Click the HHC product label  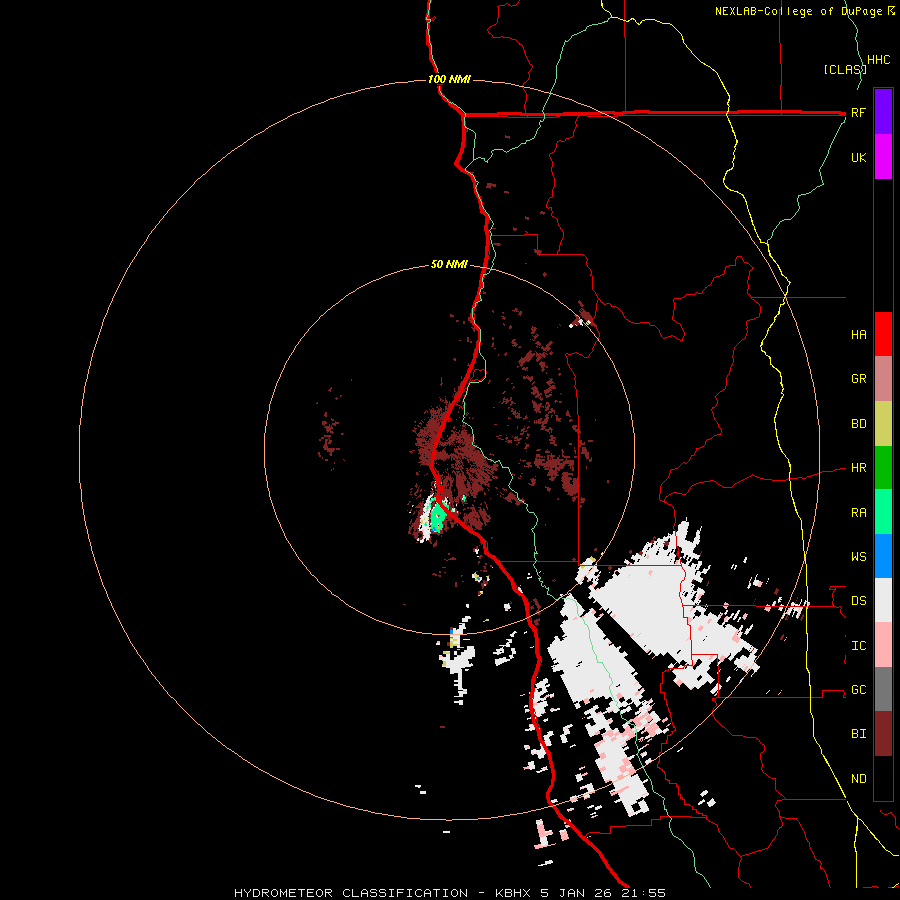[879, 60]
